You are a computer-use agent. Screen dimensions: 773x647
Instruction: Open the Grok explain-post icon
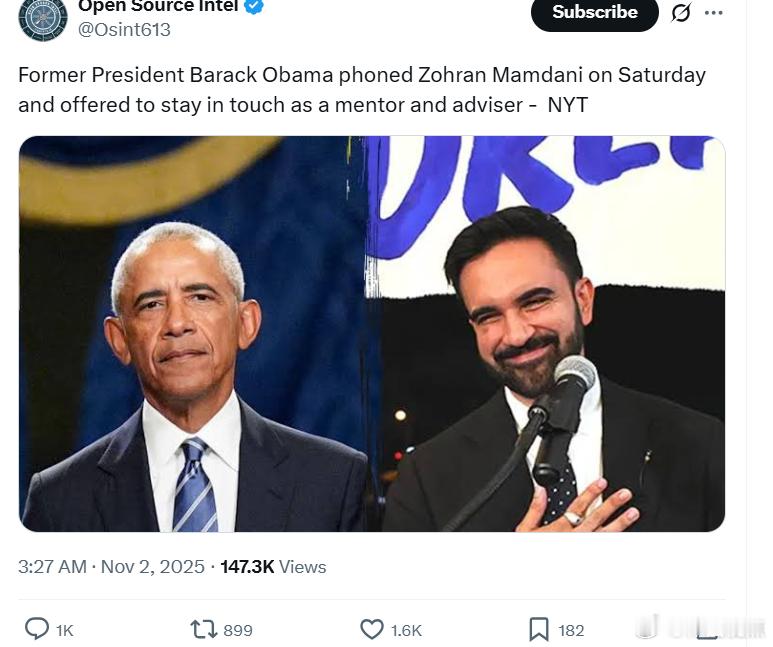point(681,13)
